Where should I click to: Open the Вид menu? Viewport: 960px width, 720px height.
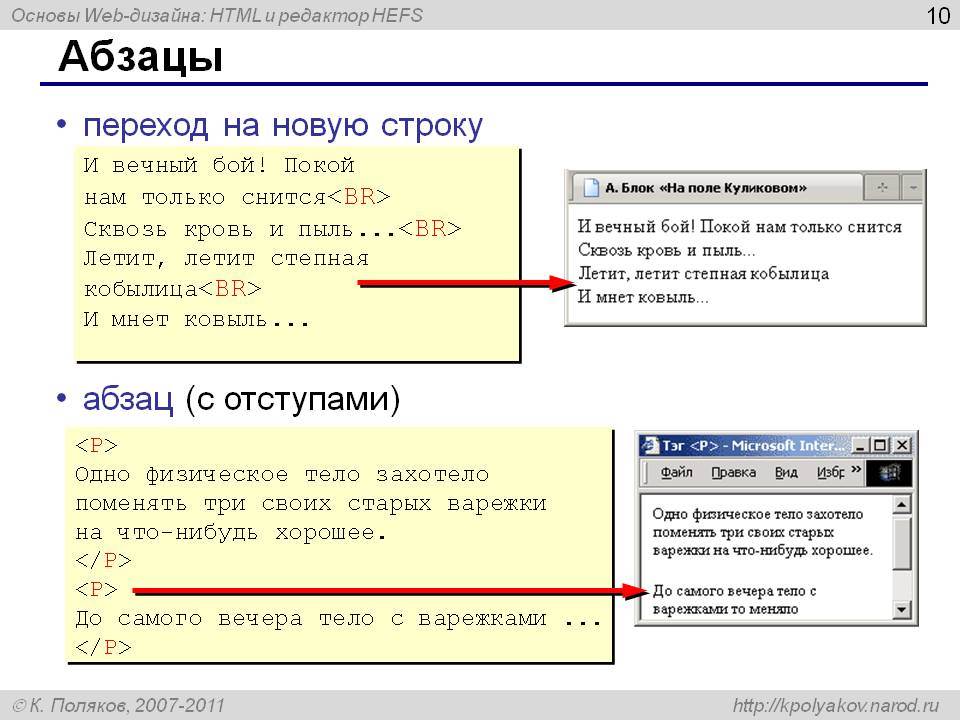pyautogui.click(x=786, y=473)
